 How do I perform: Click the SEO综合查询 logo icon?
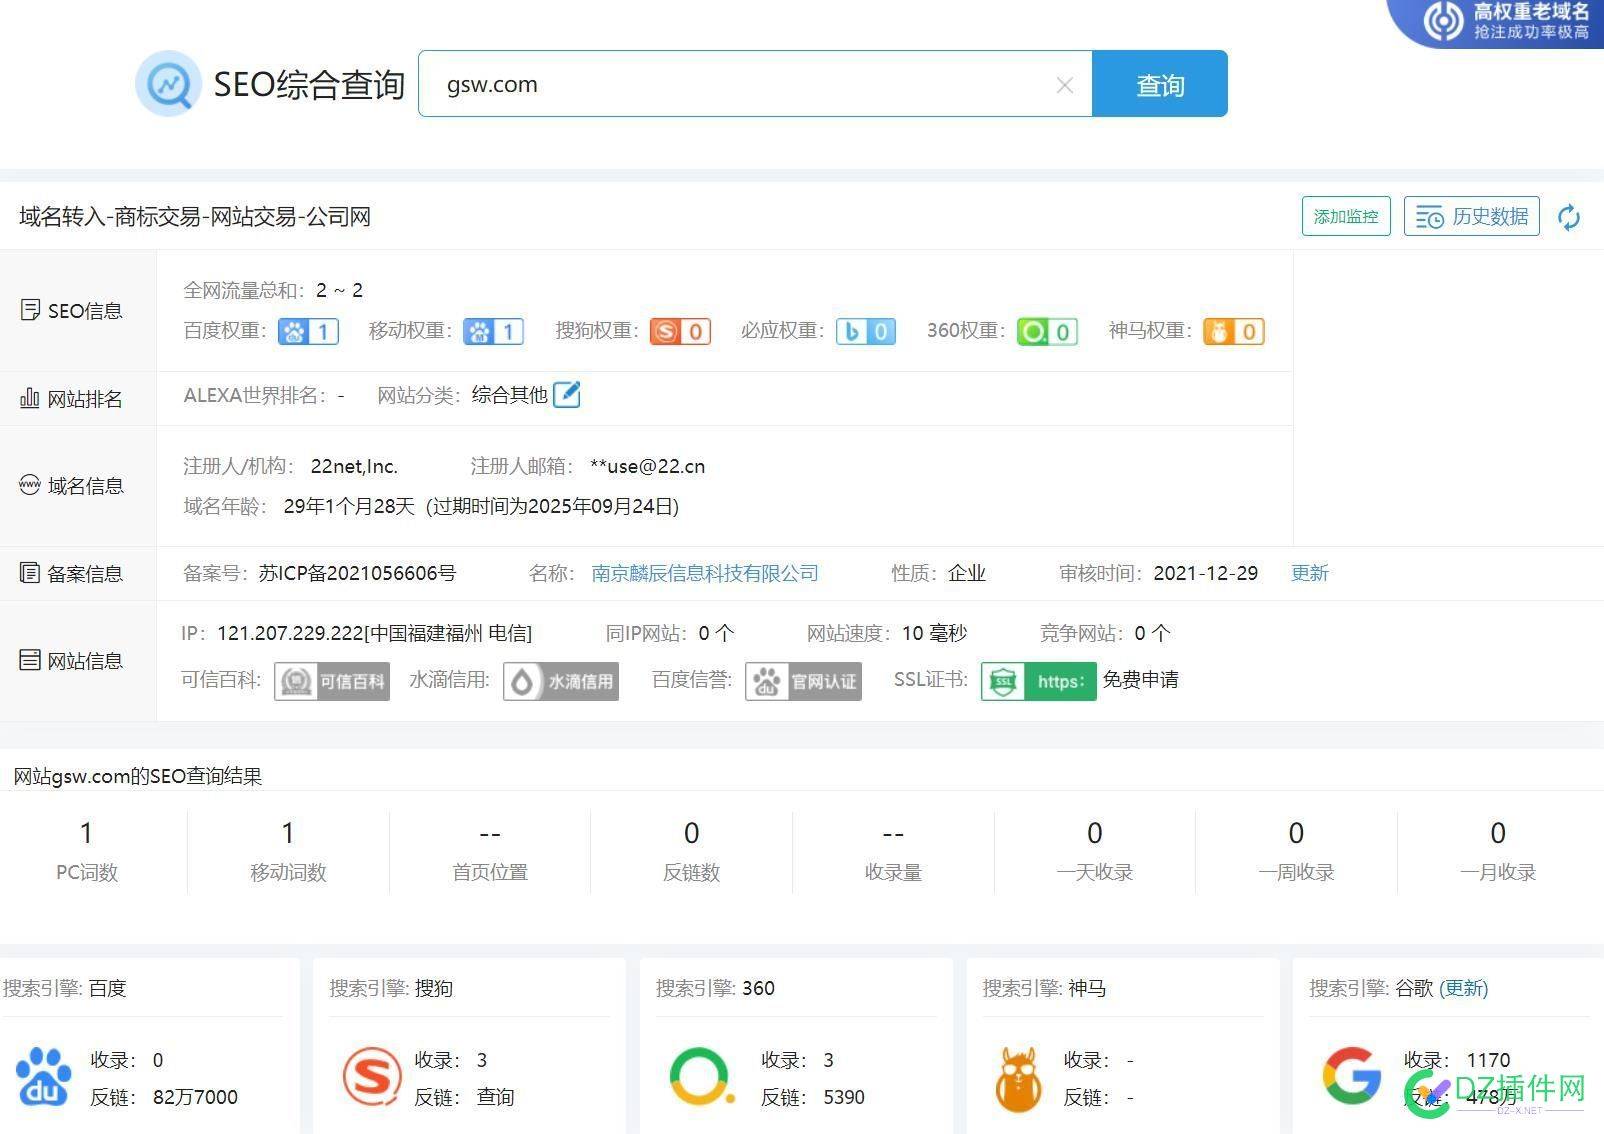pyautogui.click(x=168, y=84)
